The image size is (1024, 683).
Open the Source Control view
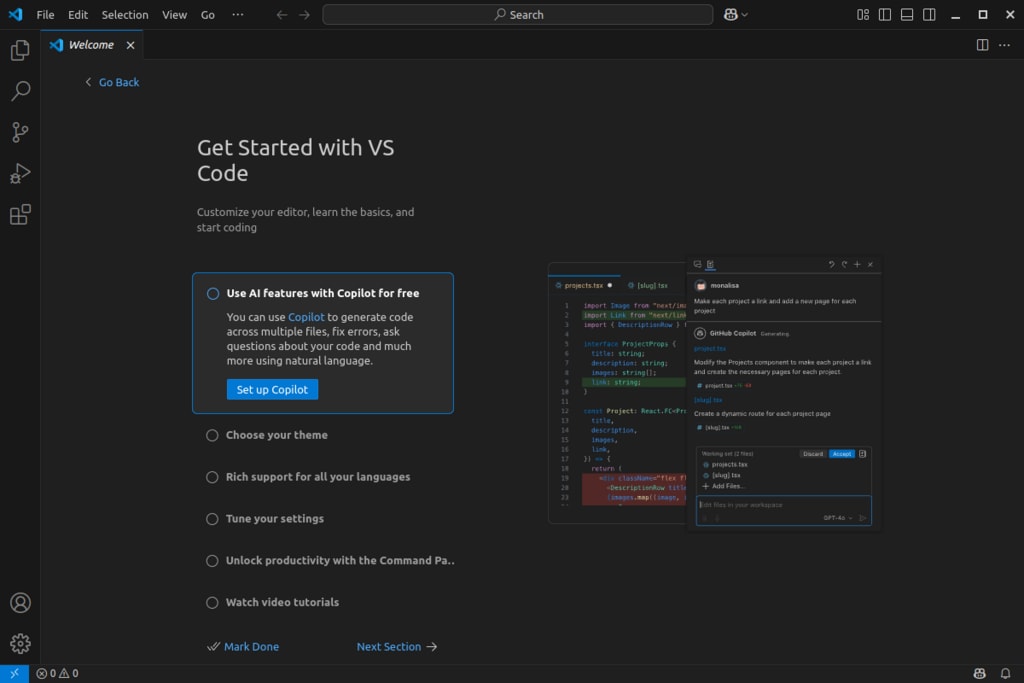click(20, 133)
